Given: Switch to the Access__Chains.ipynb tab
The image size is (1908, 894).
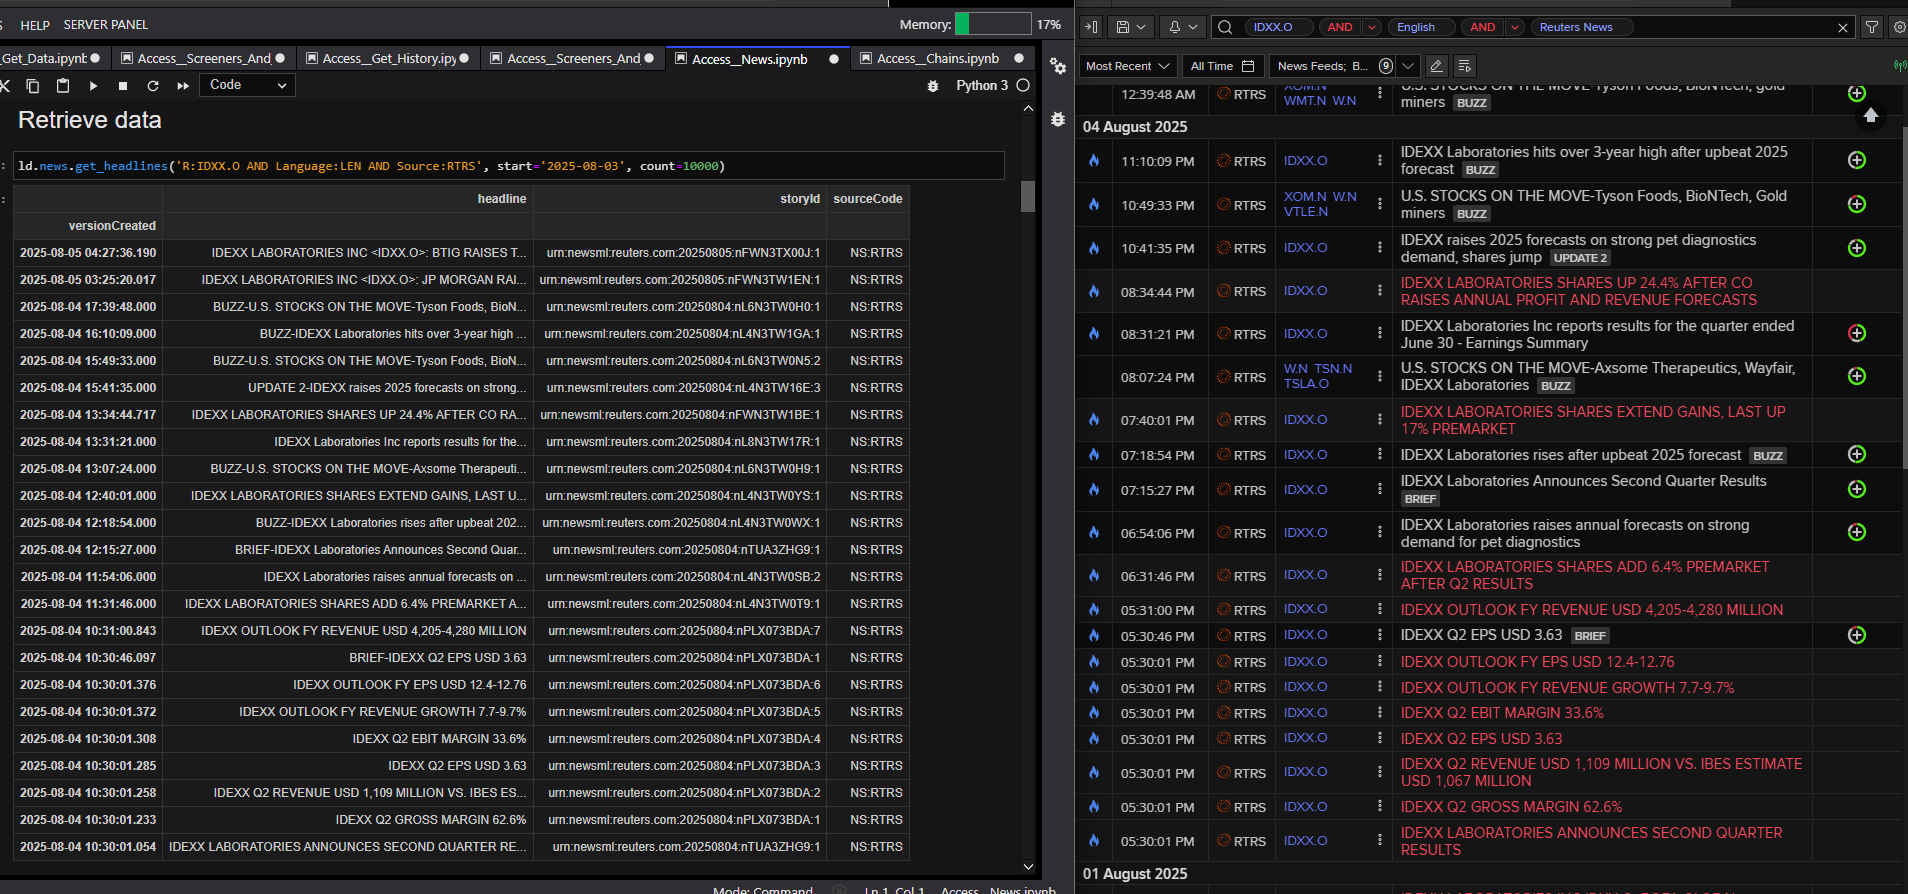Looking at the screenshot, I should (940, 59).
